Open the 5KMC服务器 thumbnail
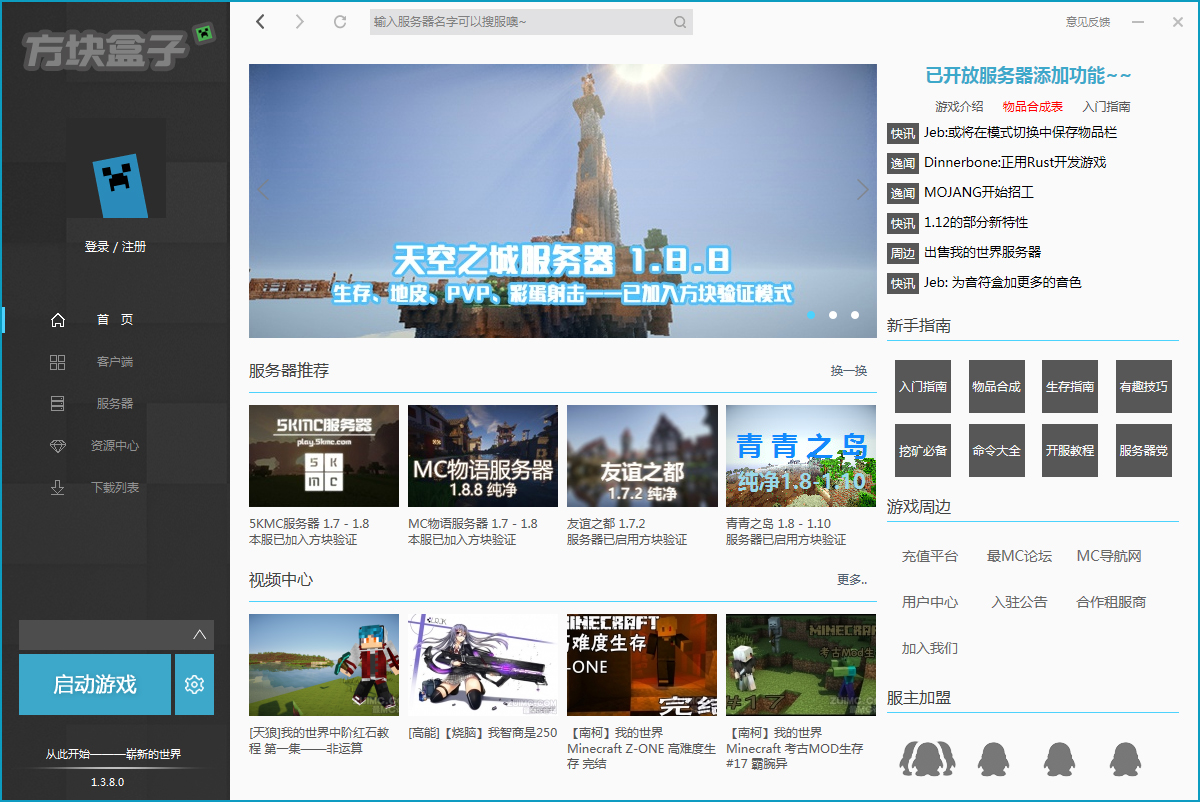1200x802 pixels. click(323, 456)
